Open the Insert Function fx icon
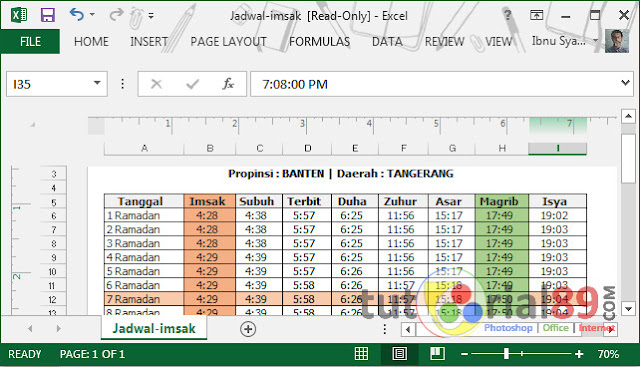 (x=228, y=84)
